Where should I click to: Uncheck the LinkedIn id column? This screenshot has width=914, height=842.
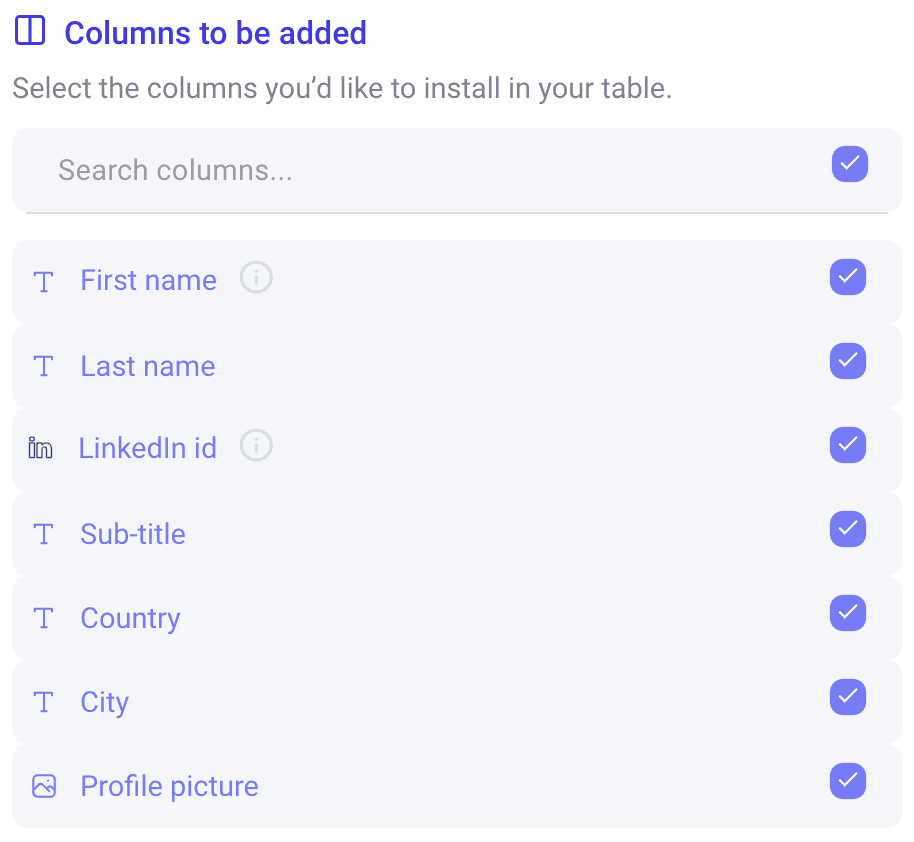848,445
